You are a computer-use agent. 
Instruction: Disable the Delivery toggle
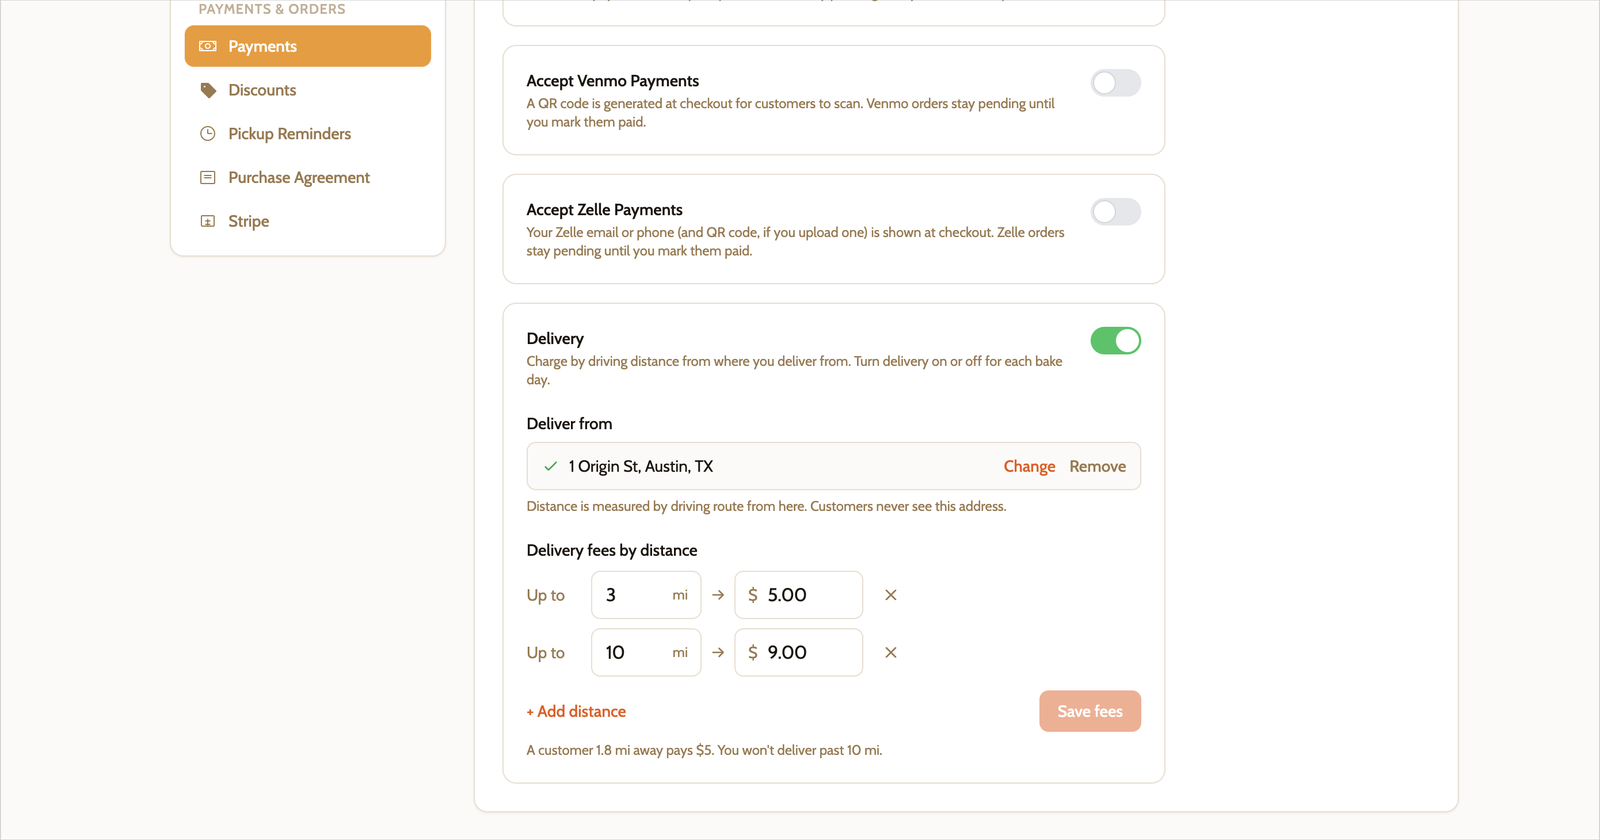(1115, 341)
